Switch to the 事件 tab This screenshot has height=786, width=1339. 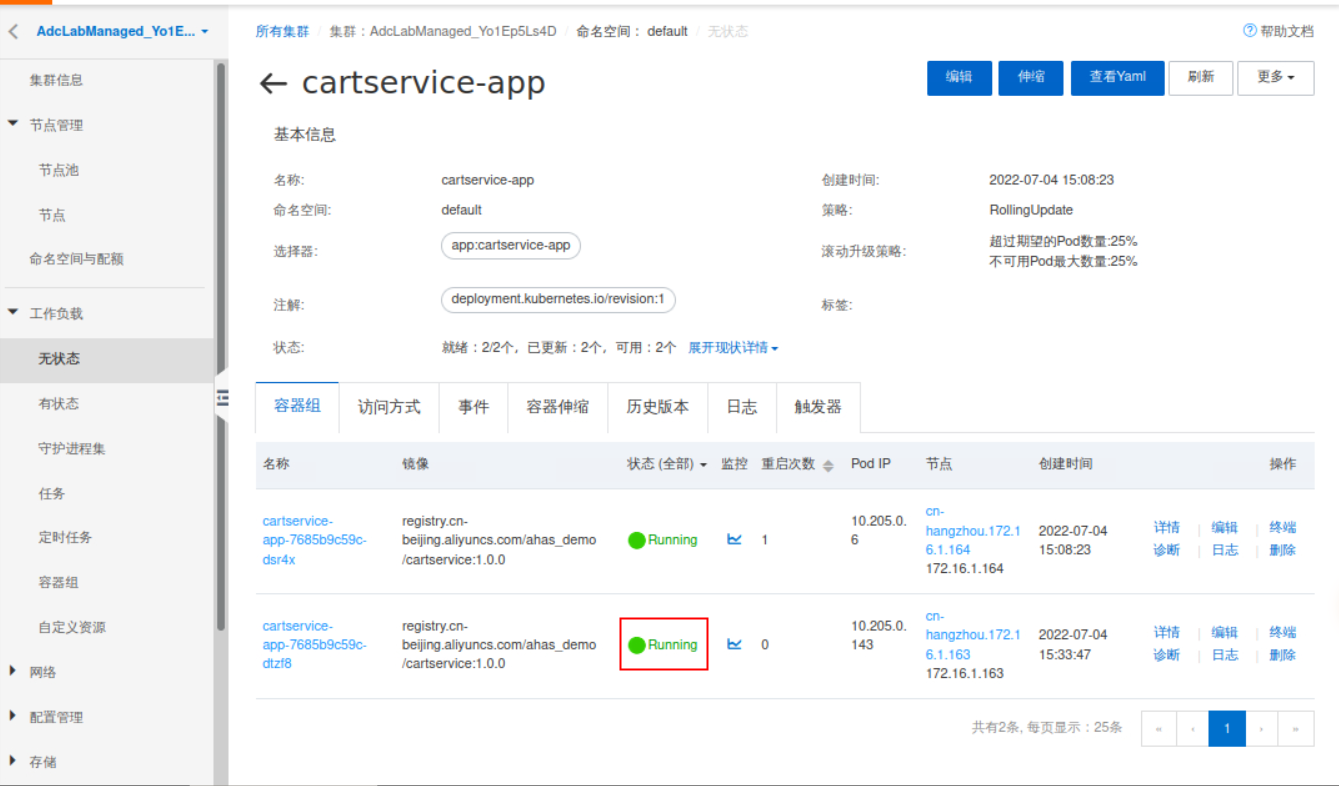(474, 407)
